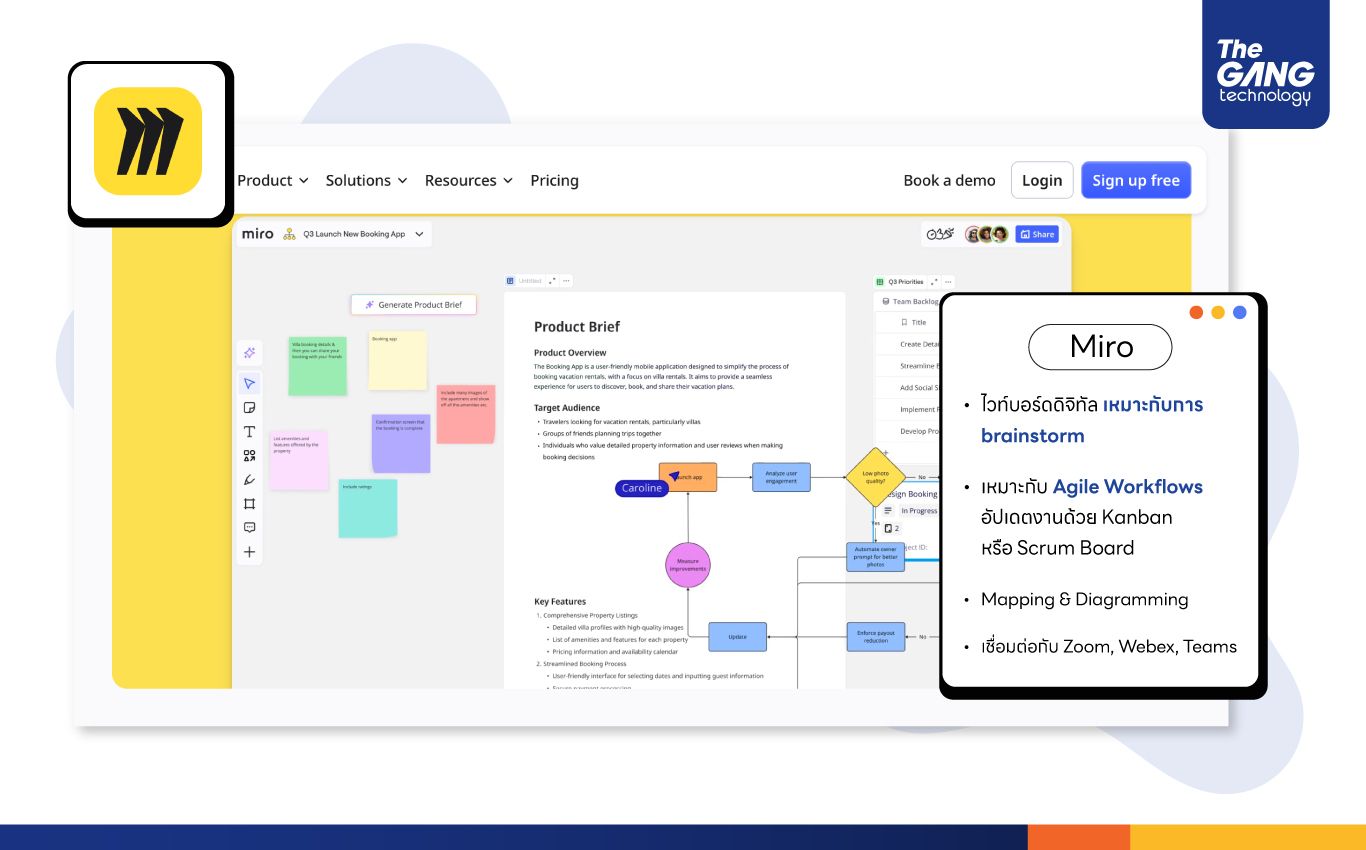The width and height of the screenshot is (1366, 850).
Task: Click Generate Product Brief button
Action: pos(413,305)
